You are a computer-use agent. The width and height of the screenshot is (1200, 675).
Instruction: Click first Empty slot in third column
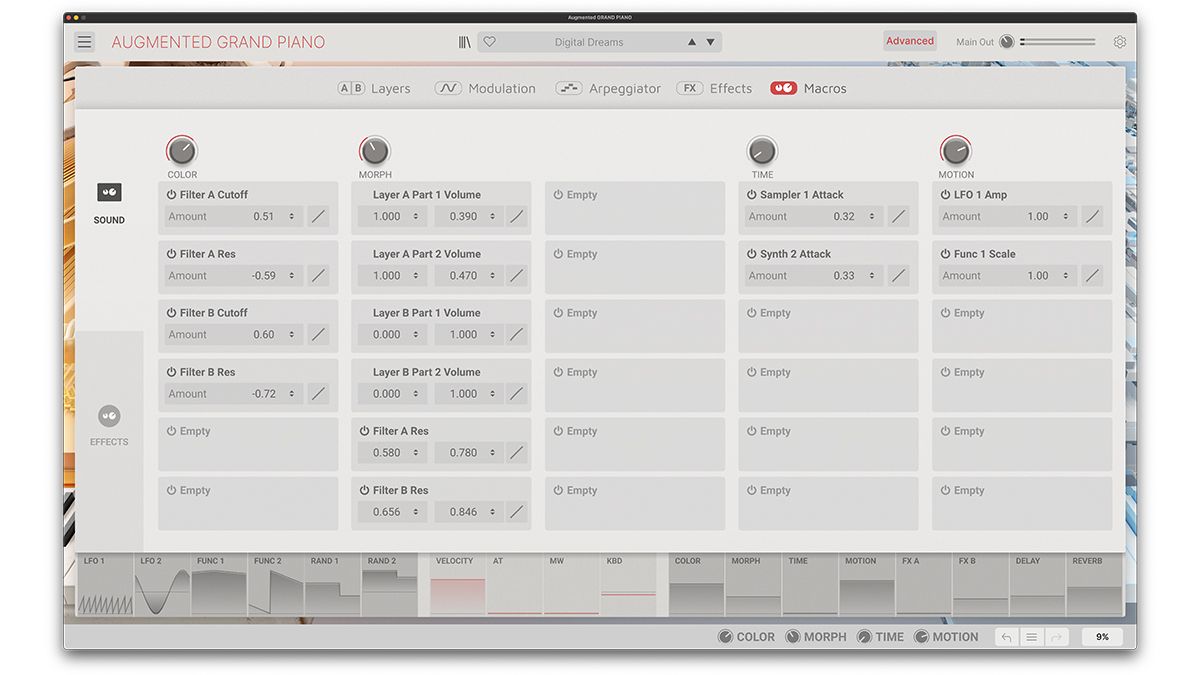(635, 208)
